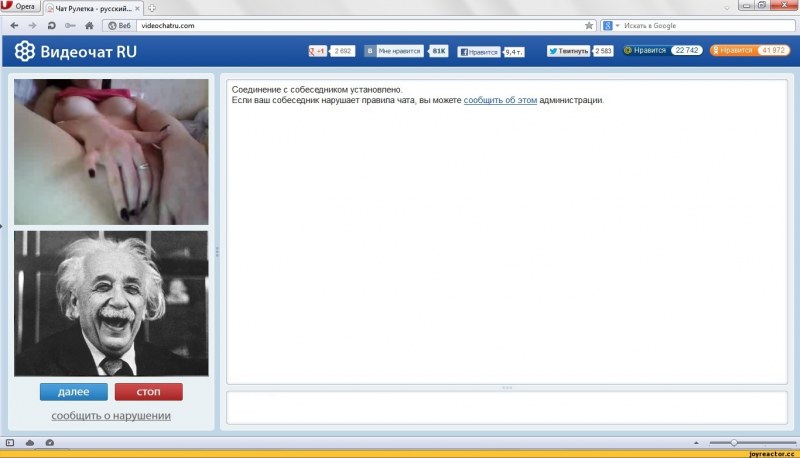Restore down the Opera window
800x458 pixels.
point(762,6)
